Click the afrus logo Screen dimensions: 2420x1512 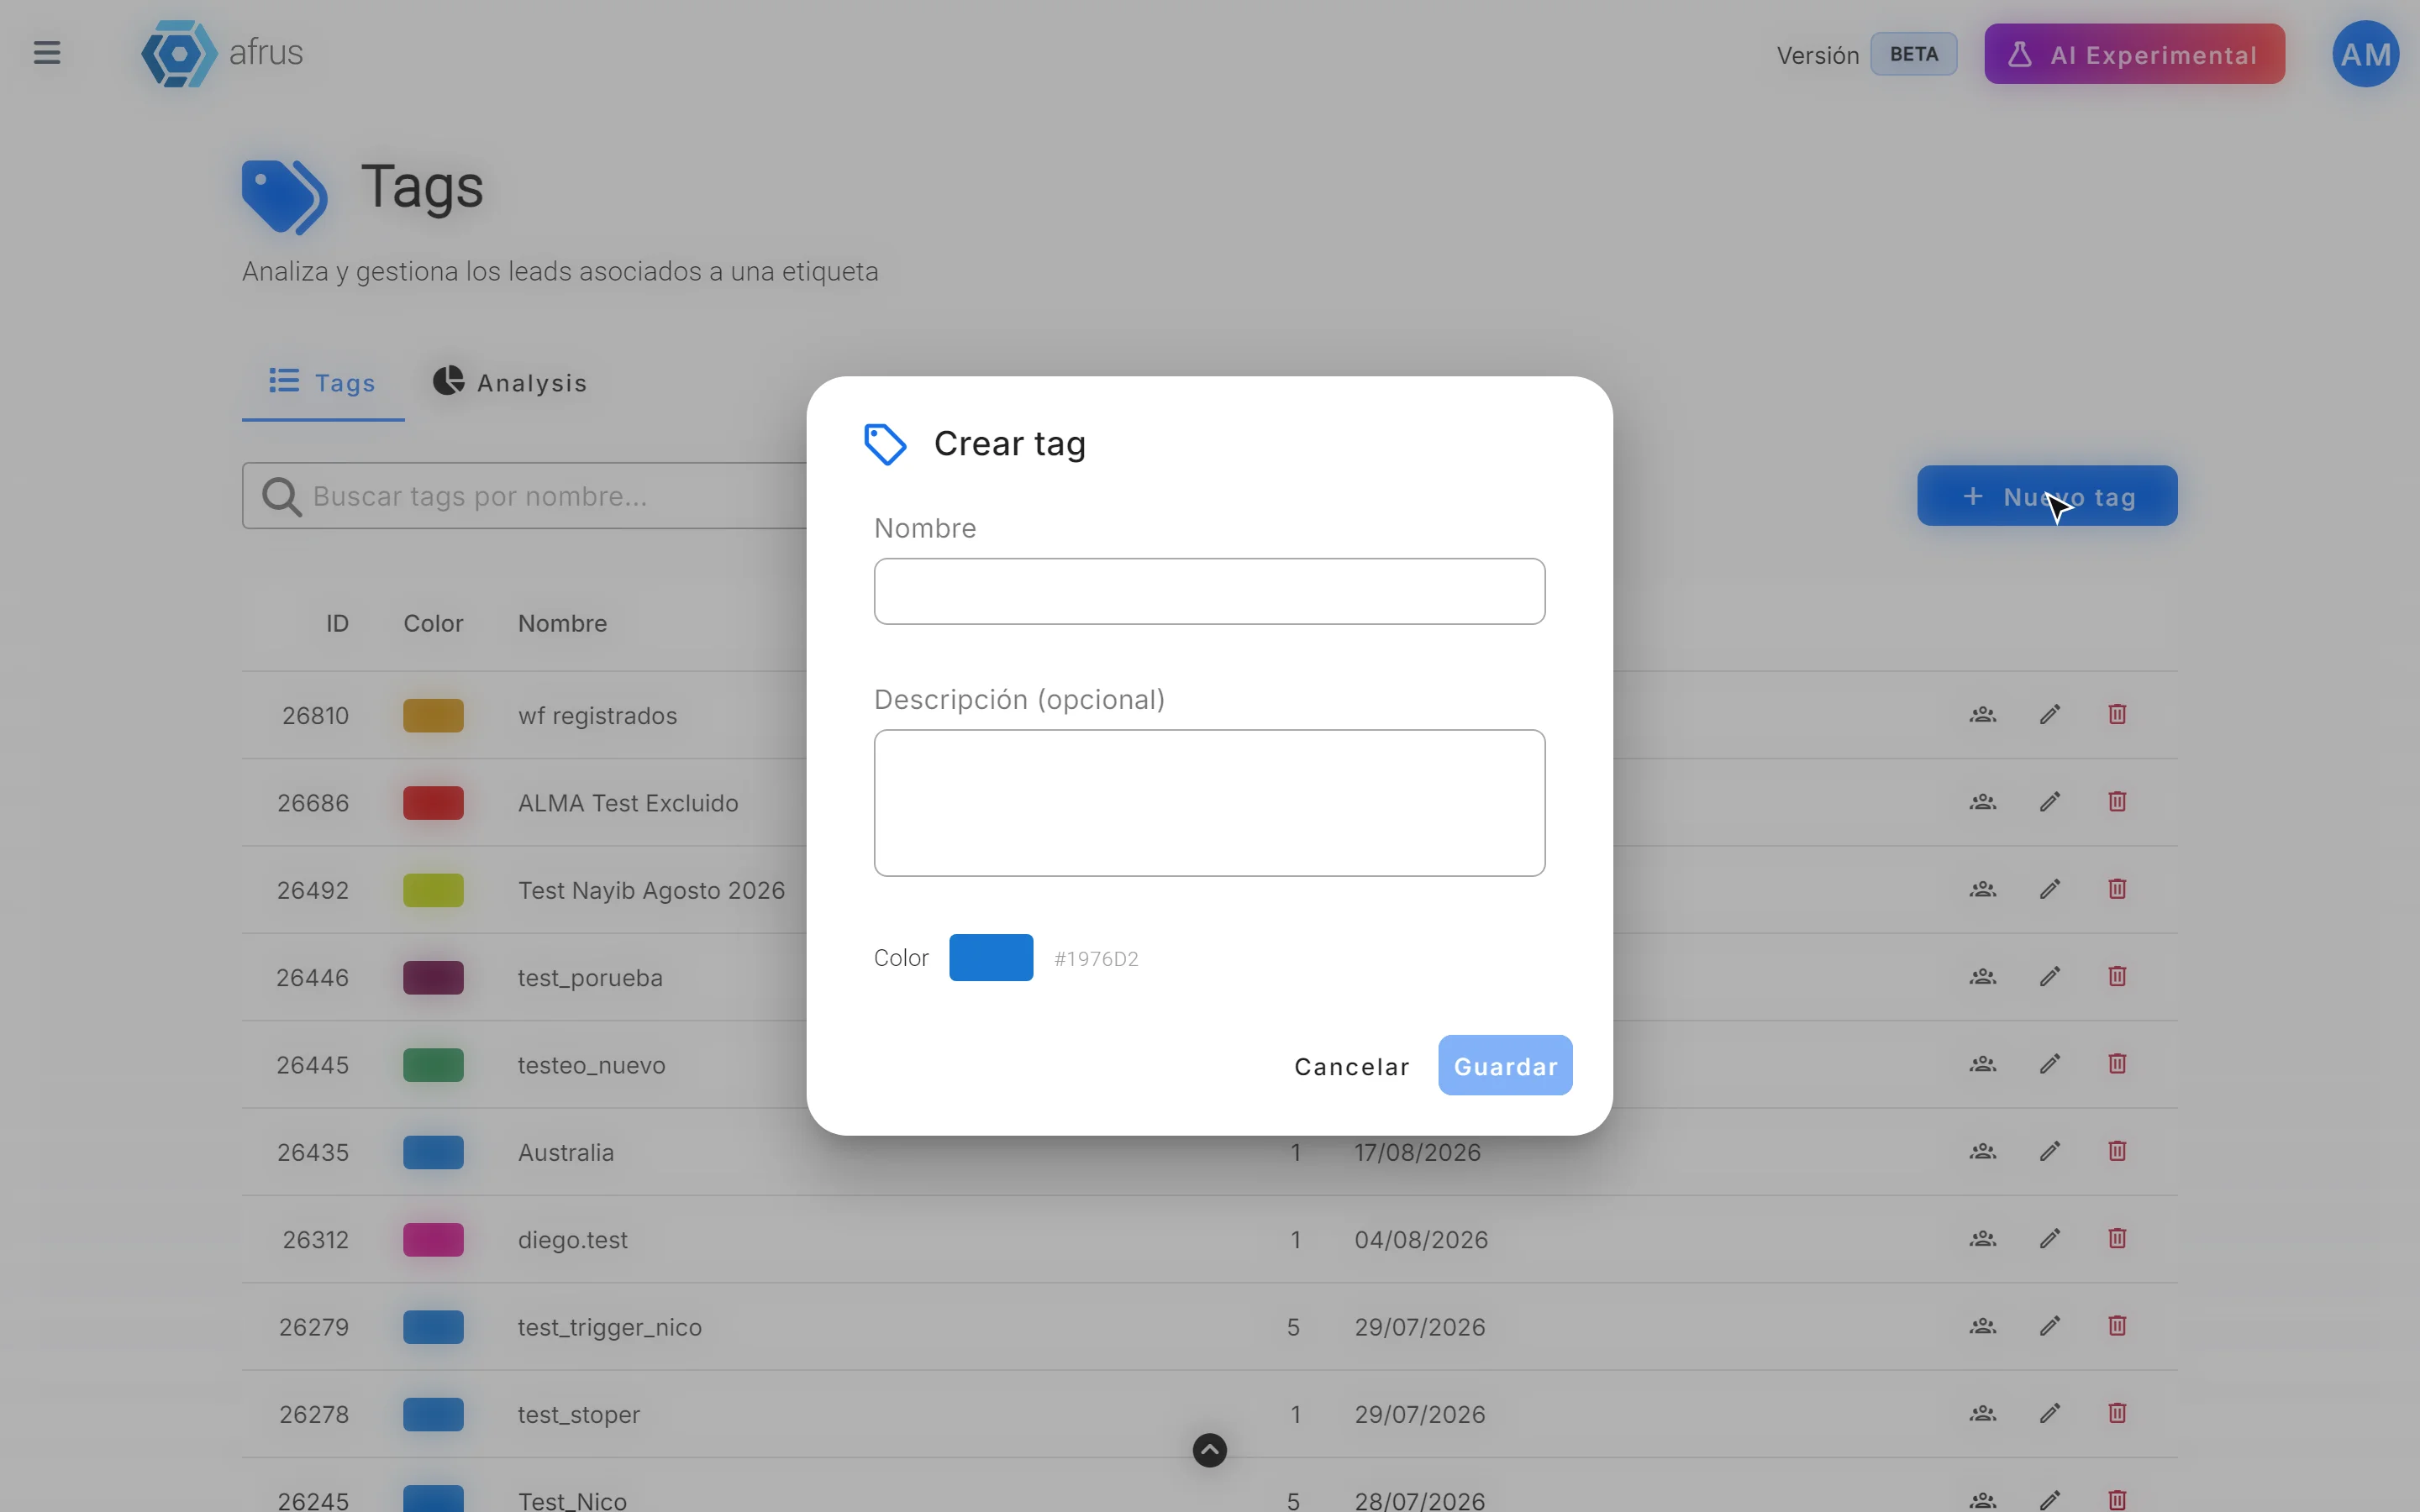pos(221,53)
